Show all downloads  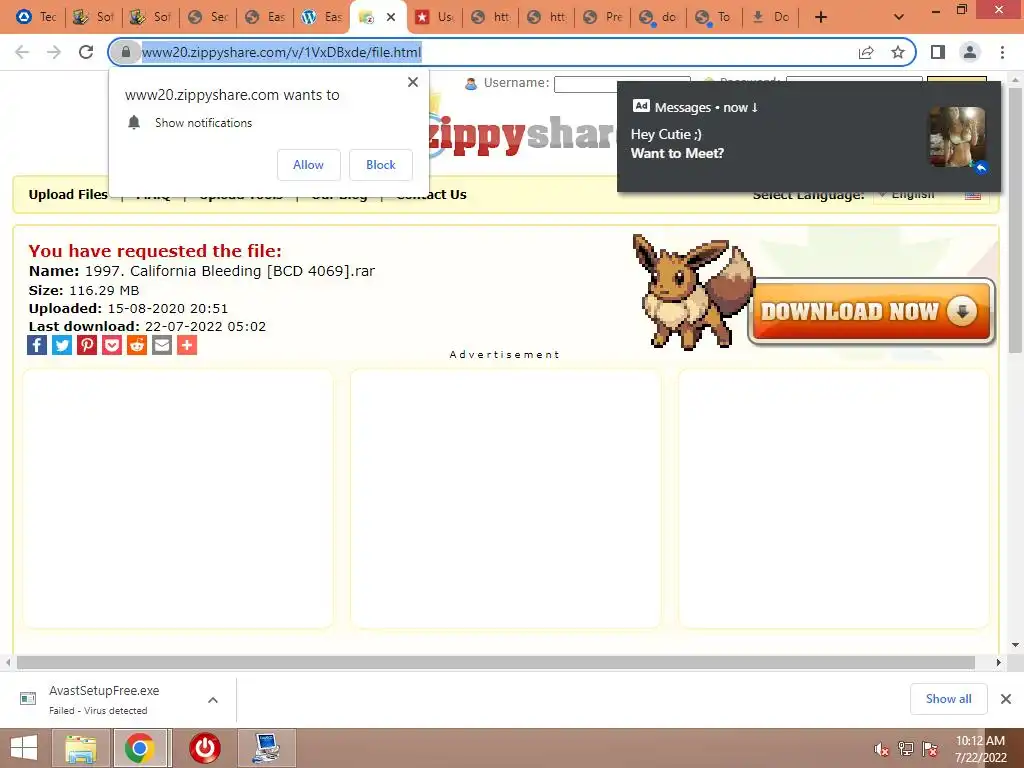pos(948,699)
